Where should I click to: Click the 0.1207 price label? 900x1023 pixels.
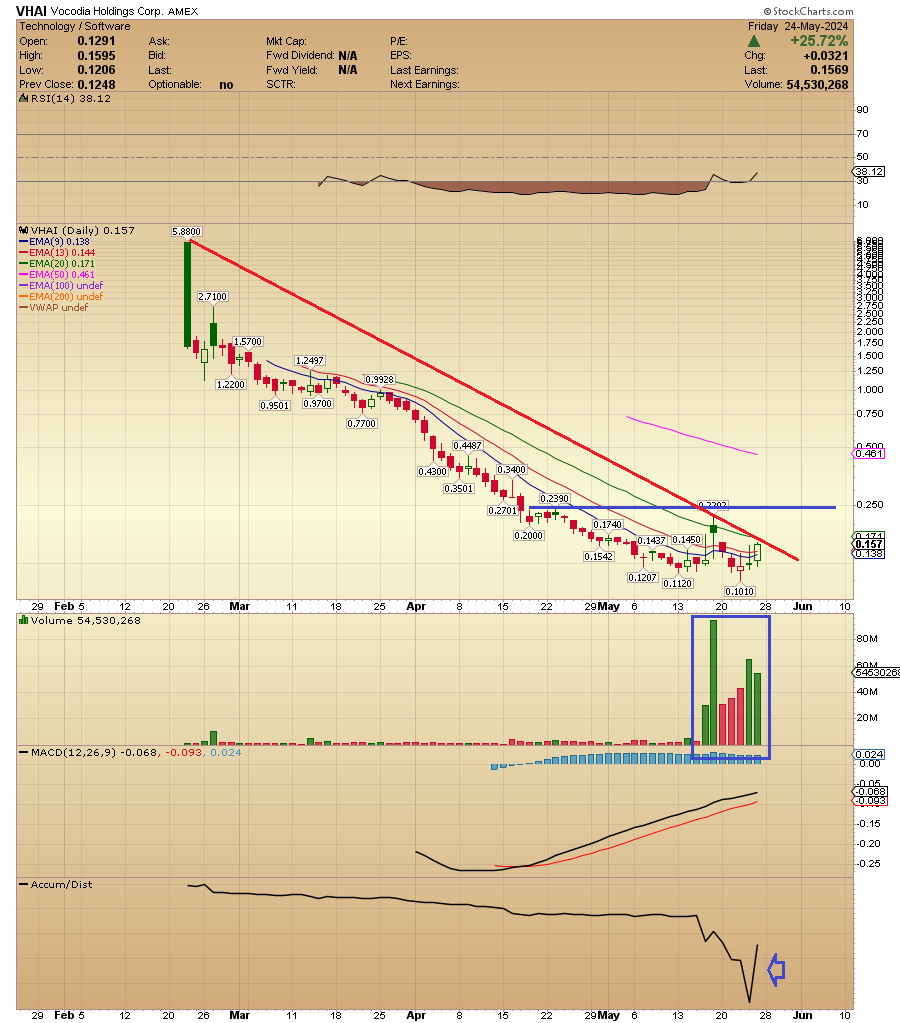pyautogui.click(x=642, y=577)
